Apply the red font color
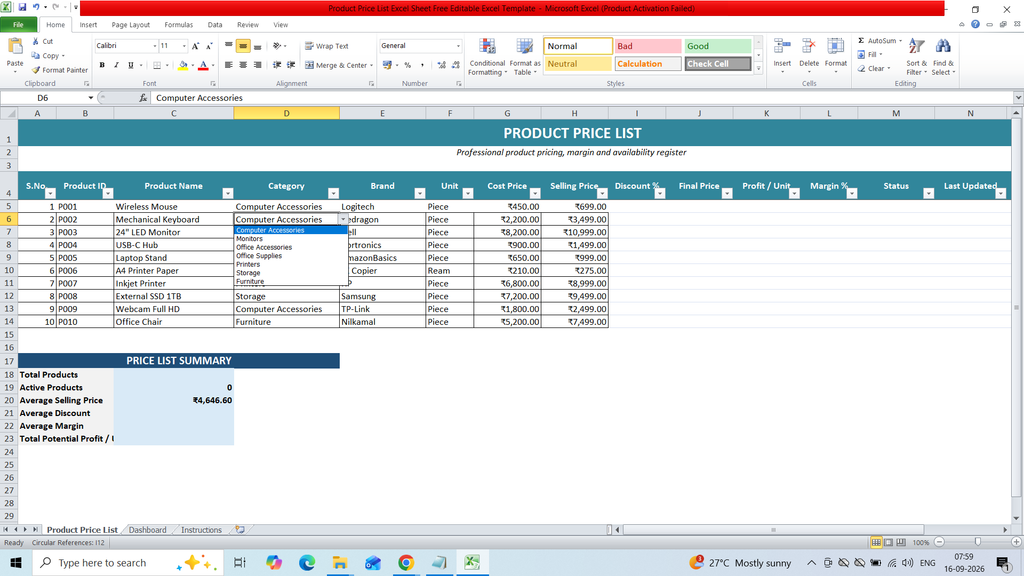 [203, 65]
